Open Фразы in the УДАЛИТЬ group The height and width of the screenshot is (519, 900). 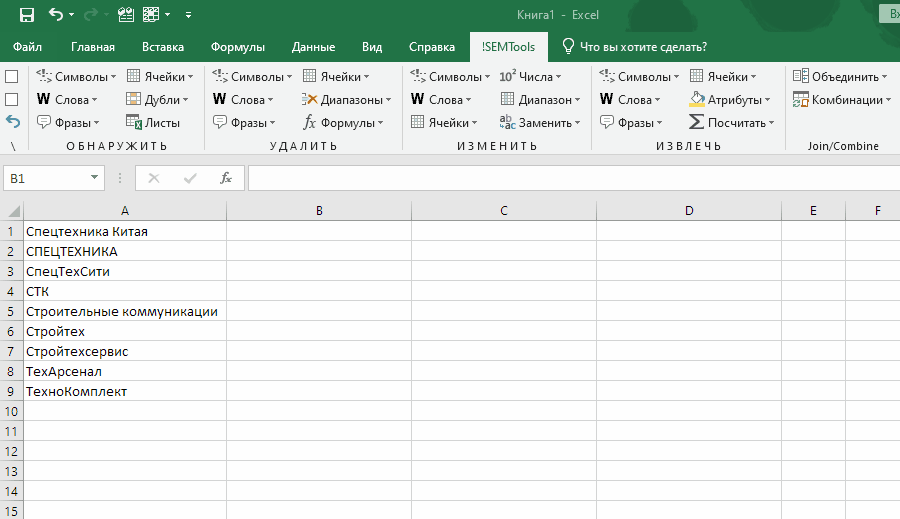pyautogui.click(x=244, y=122)
